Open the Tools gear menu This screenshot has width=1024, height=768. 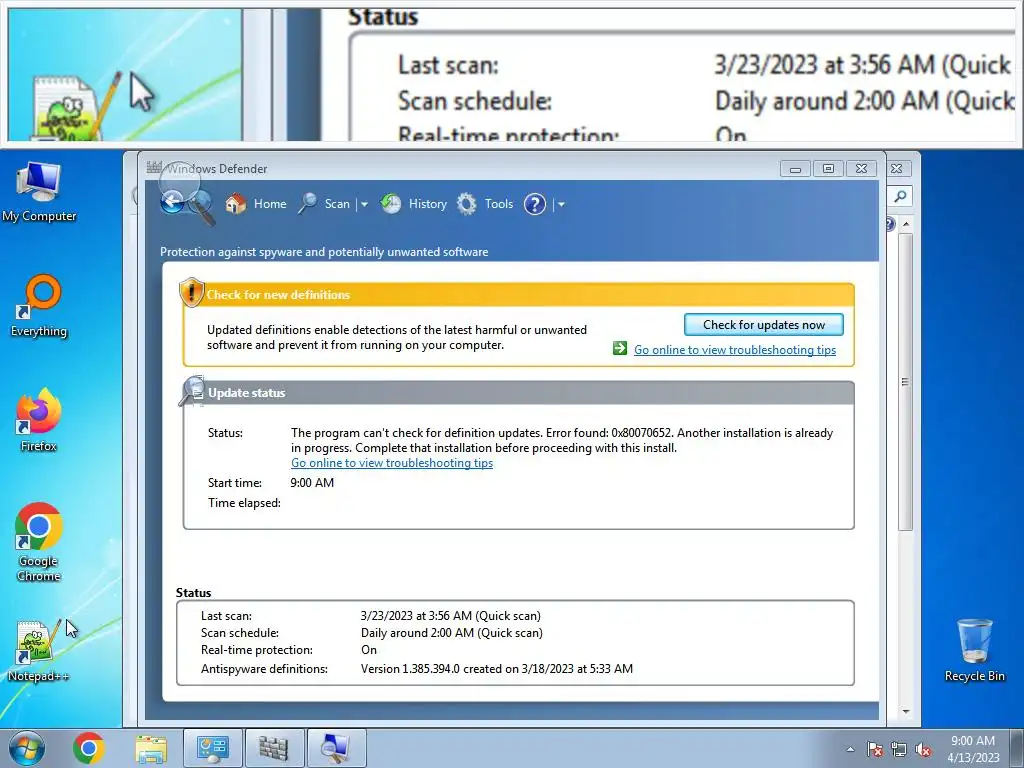(x=485, y=204)
